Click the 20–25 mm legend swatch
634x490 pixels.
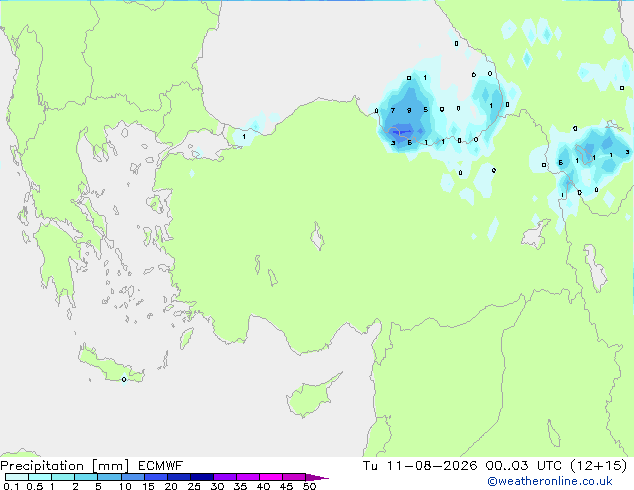coord(179,477)
